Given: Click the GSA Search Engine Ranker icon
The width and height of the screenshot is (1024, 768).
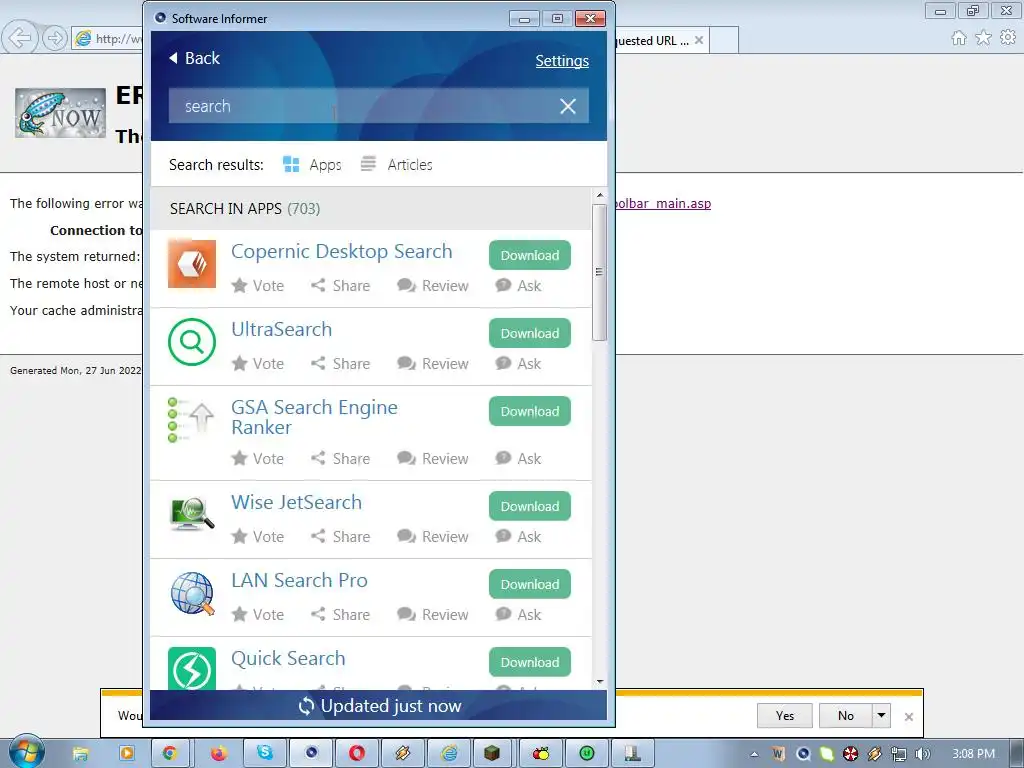Looking at the screenshot, I should tap(191, 420).
